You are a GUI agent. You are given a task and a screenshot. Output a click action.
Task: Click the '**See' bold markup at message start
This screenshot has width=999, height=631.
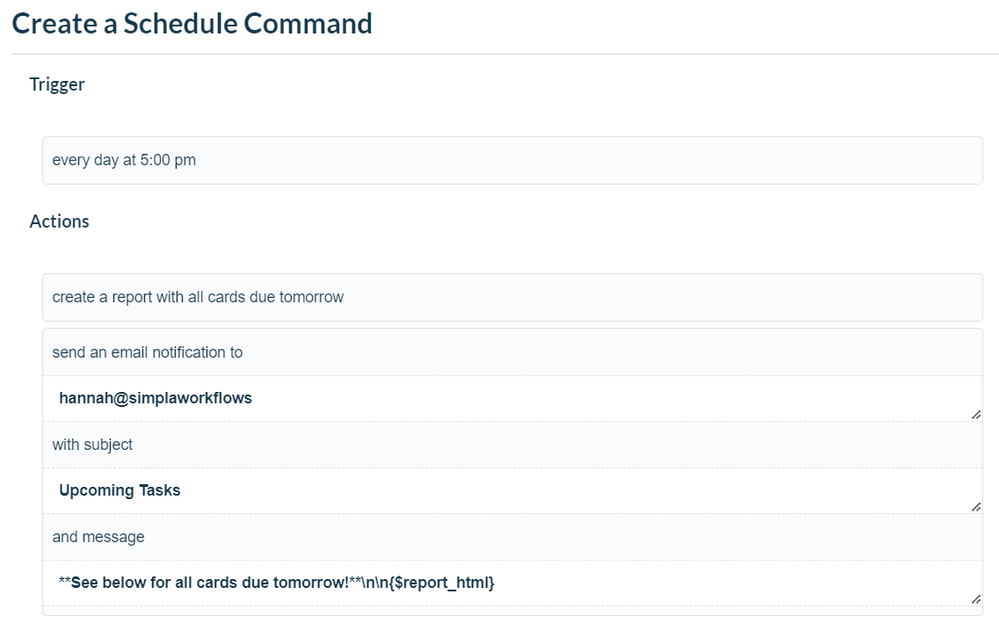pos(78,583)
